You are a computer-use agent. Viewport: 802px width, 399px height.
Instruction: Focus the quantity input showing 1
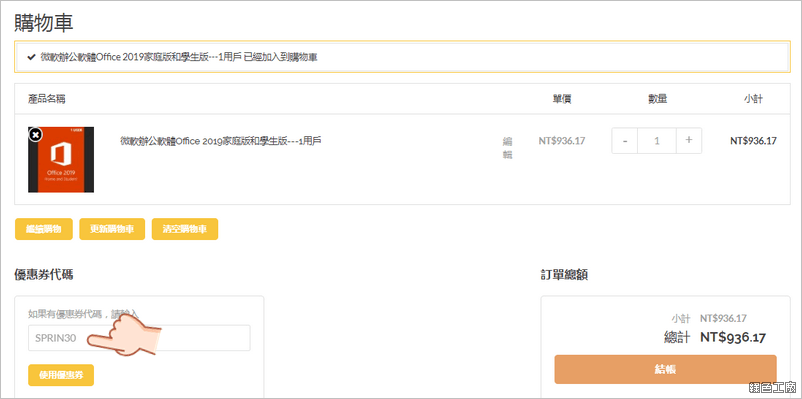[657, 141]
